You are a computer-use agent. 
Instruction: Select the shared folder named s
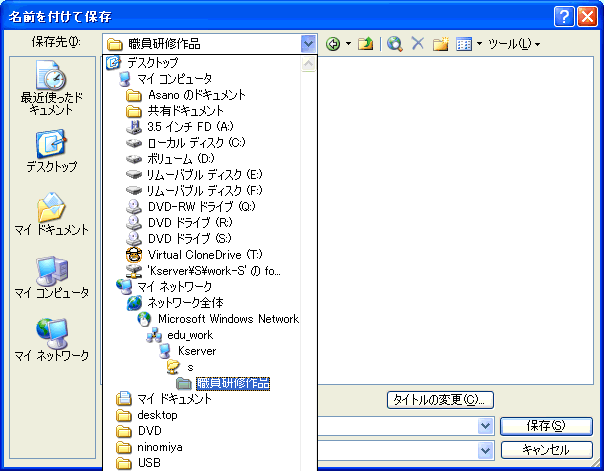click(181, 367)
